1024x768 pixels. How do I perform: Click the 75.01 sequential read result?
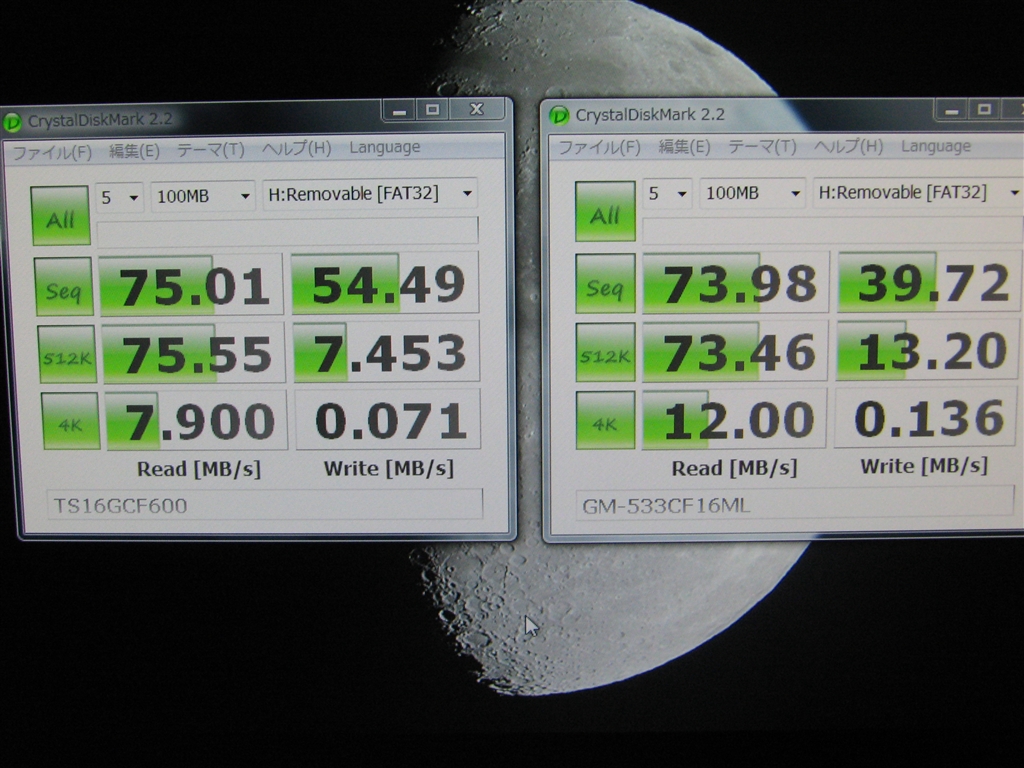pos(191,285)
